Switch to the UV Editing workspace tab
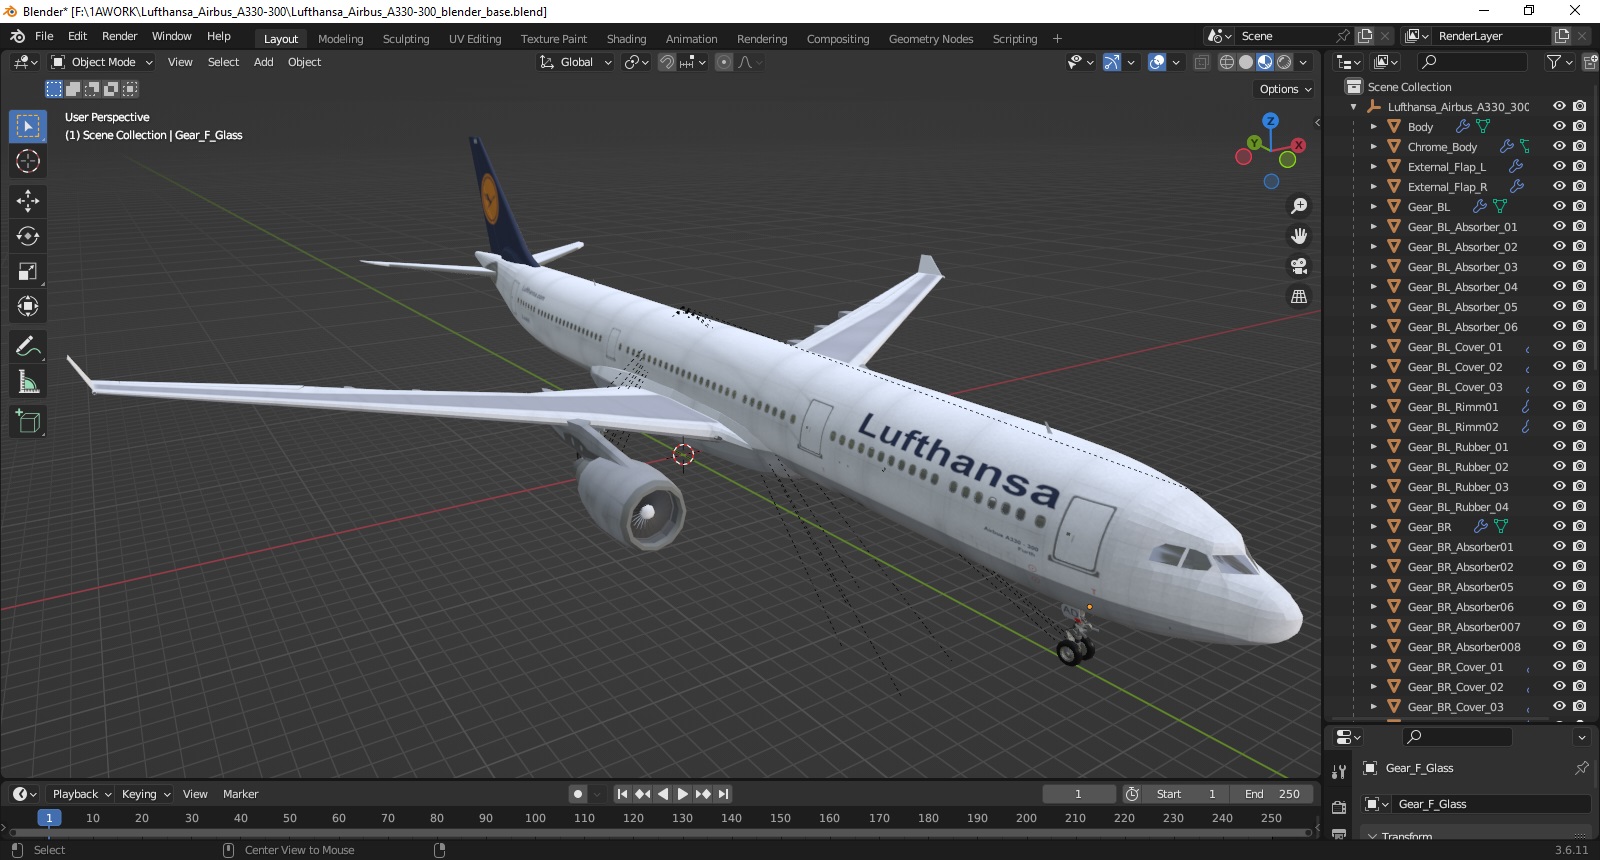The image size is (1600, 860). [x=475, y=39]
